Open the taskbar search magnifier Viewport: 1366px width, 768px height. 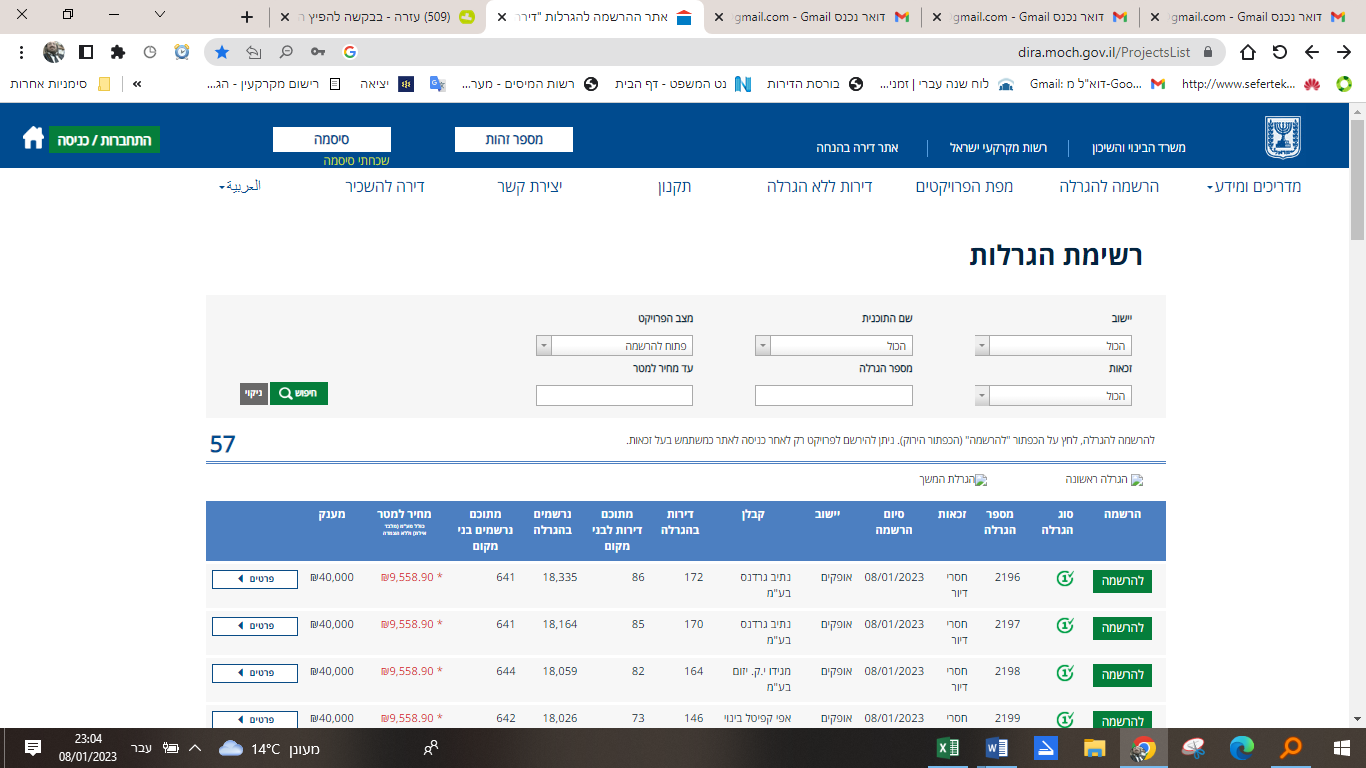[x=1291, y=747]
